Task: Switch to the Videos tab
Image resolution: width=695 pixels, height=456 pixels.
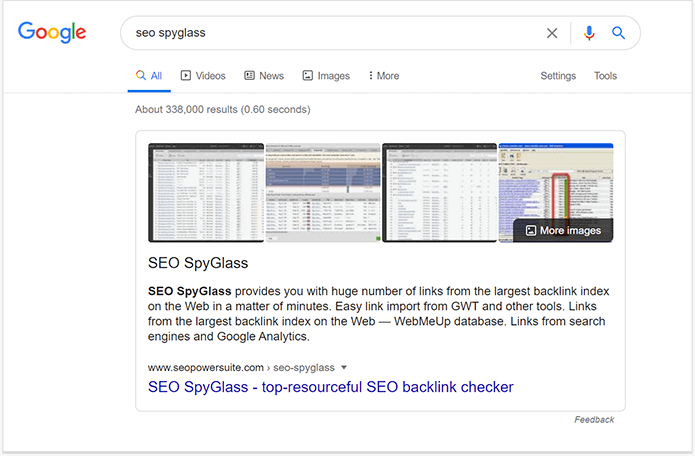Action: pyautogui.click(x=203, y=76)
